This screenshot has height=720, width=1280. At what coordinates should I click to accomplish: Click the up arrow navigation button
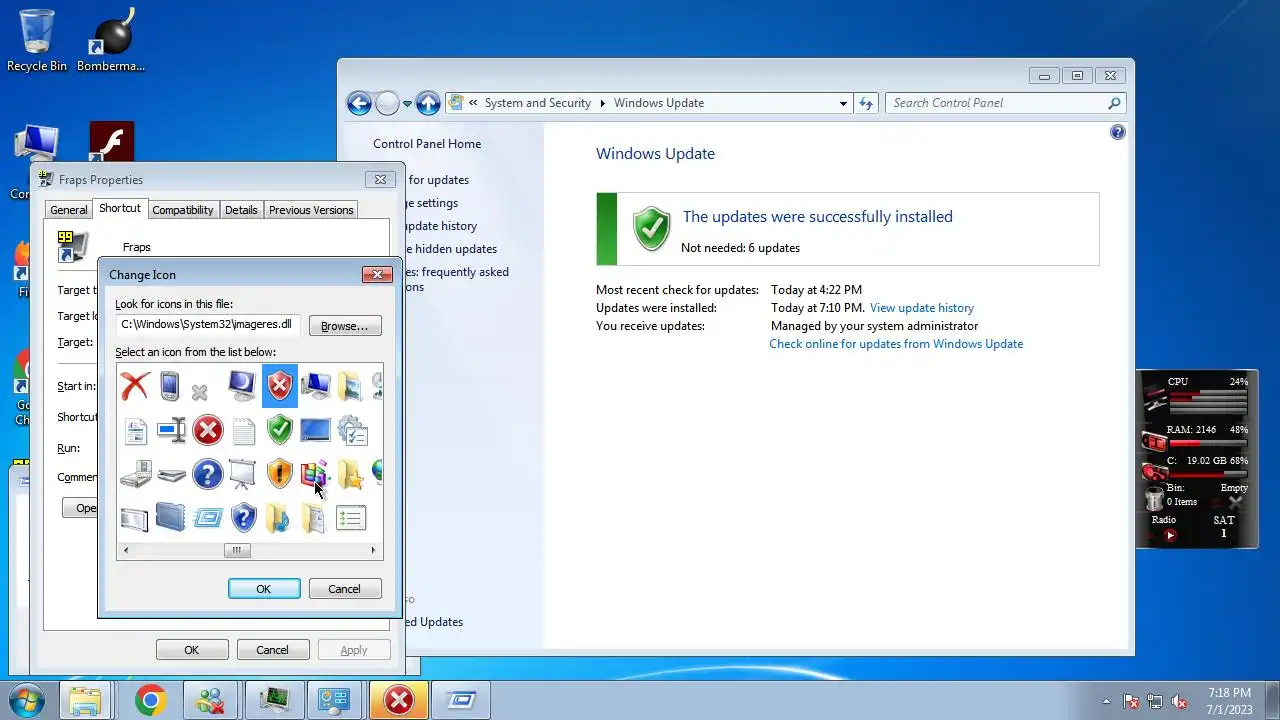(x=428, y=103)
